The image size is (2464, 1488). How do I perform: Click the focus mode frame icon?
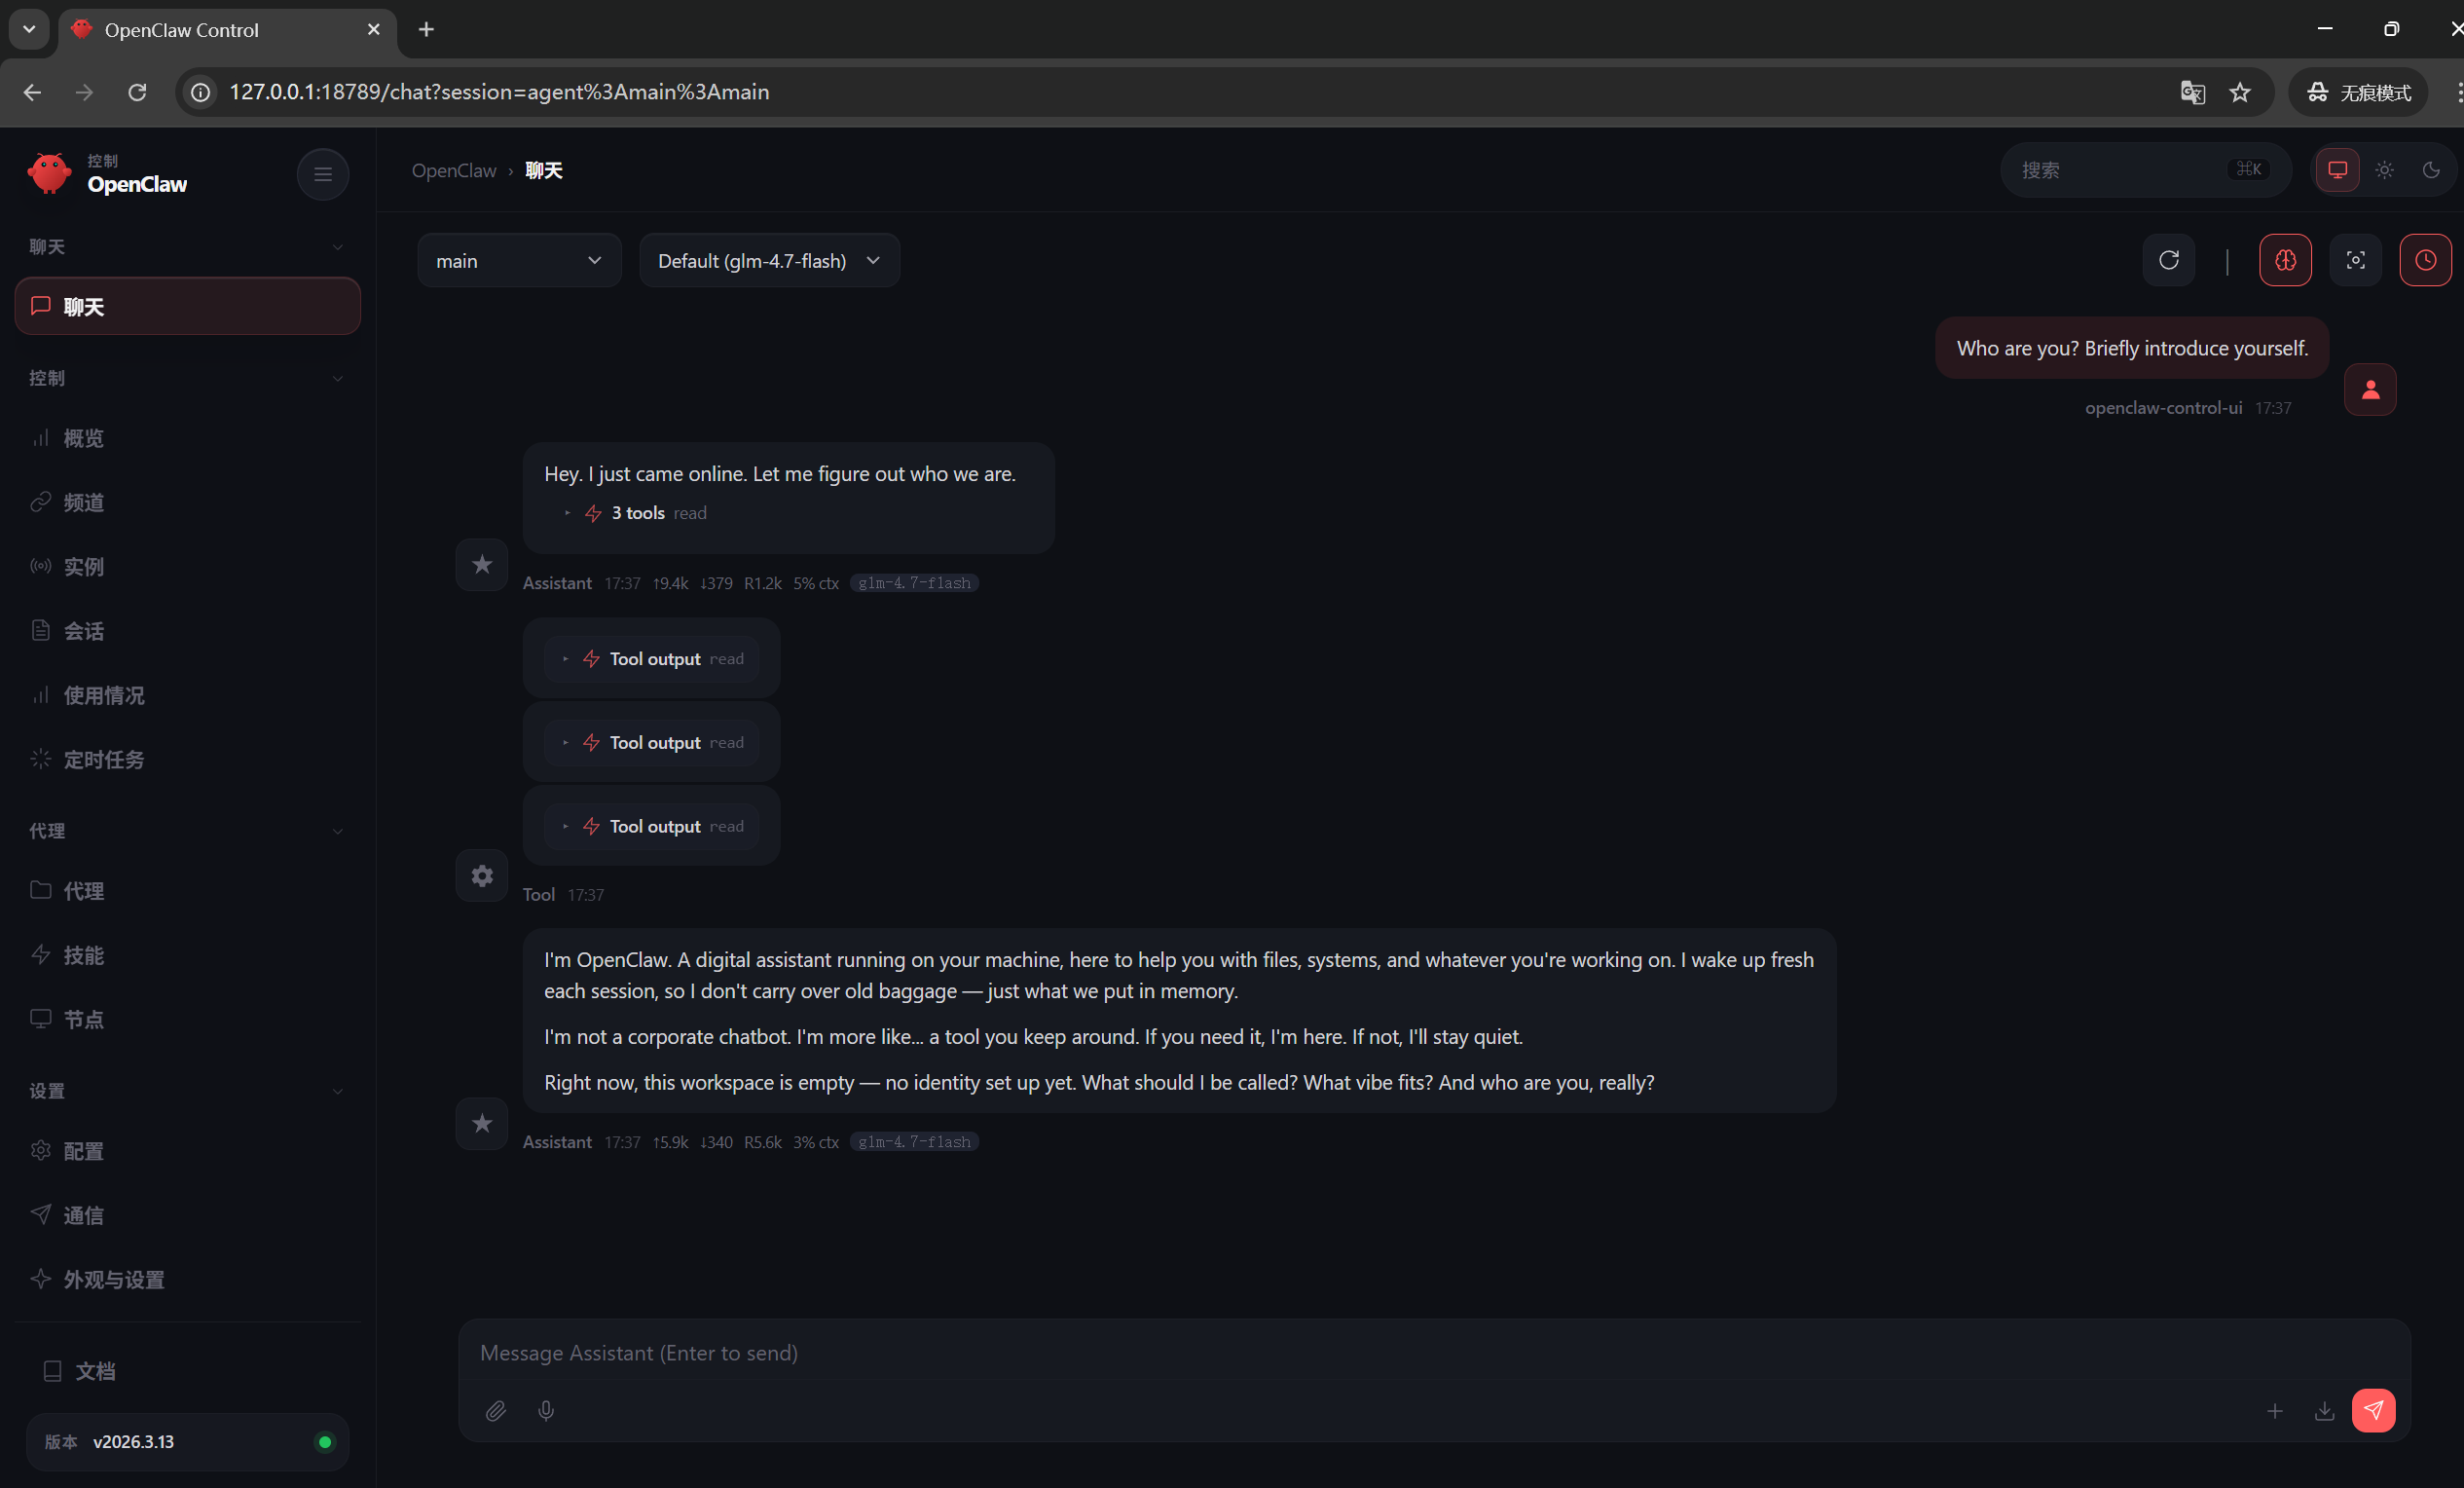coord(2355,261)
